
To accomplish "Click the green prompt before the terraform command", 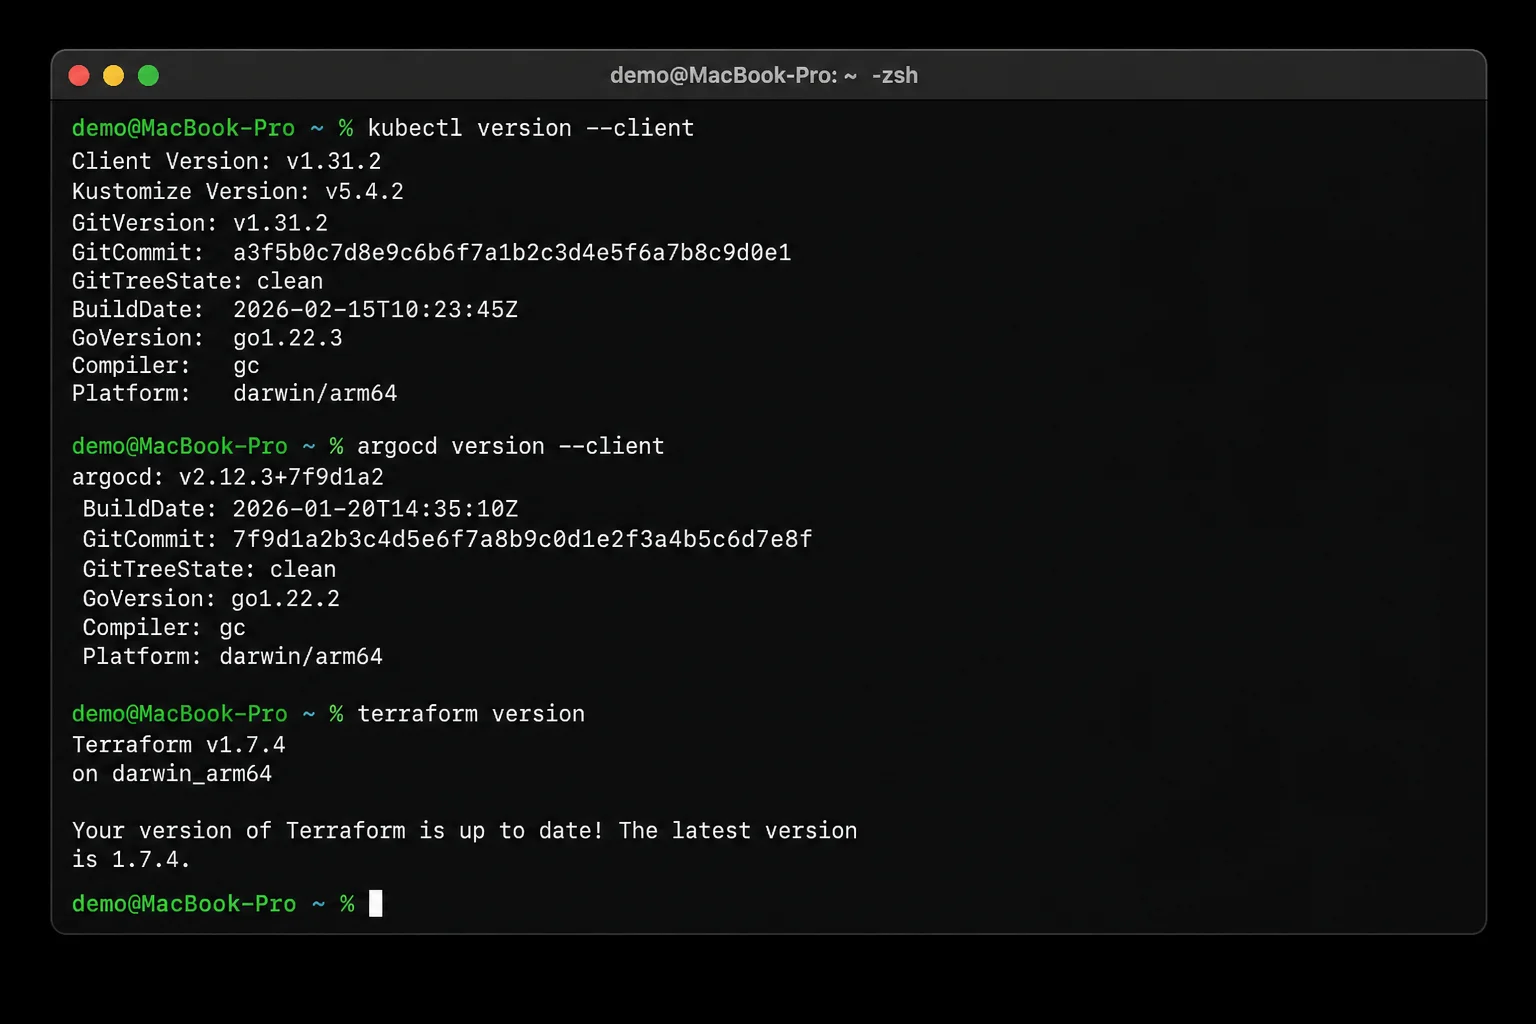I will [208, 714].
